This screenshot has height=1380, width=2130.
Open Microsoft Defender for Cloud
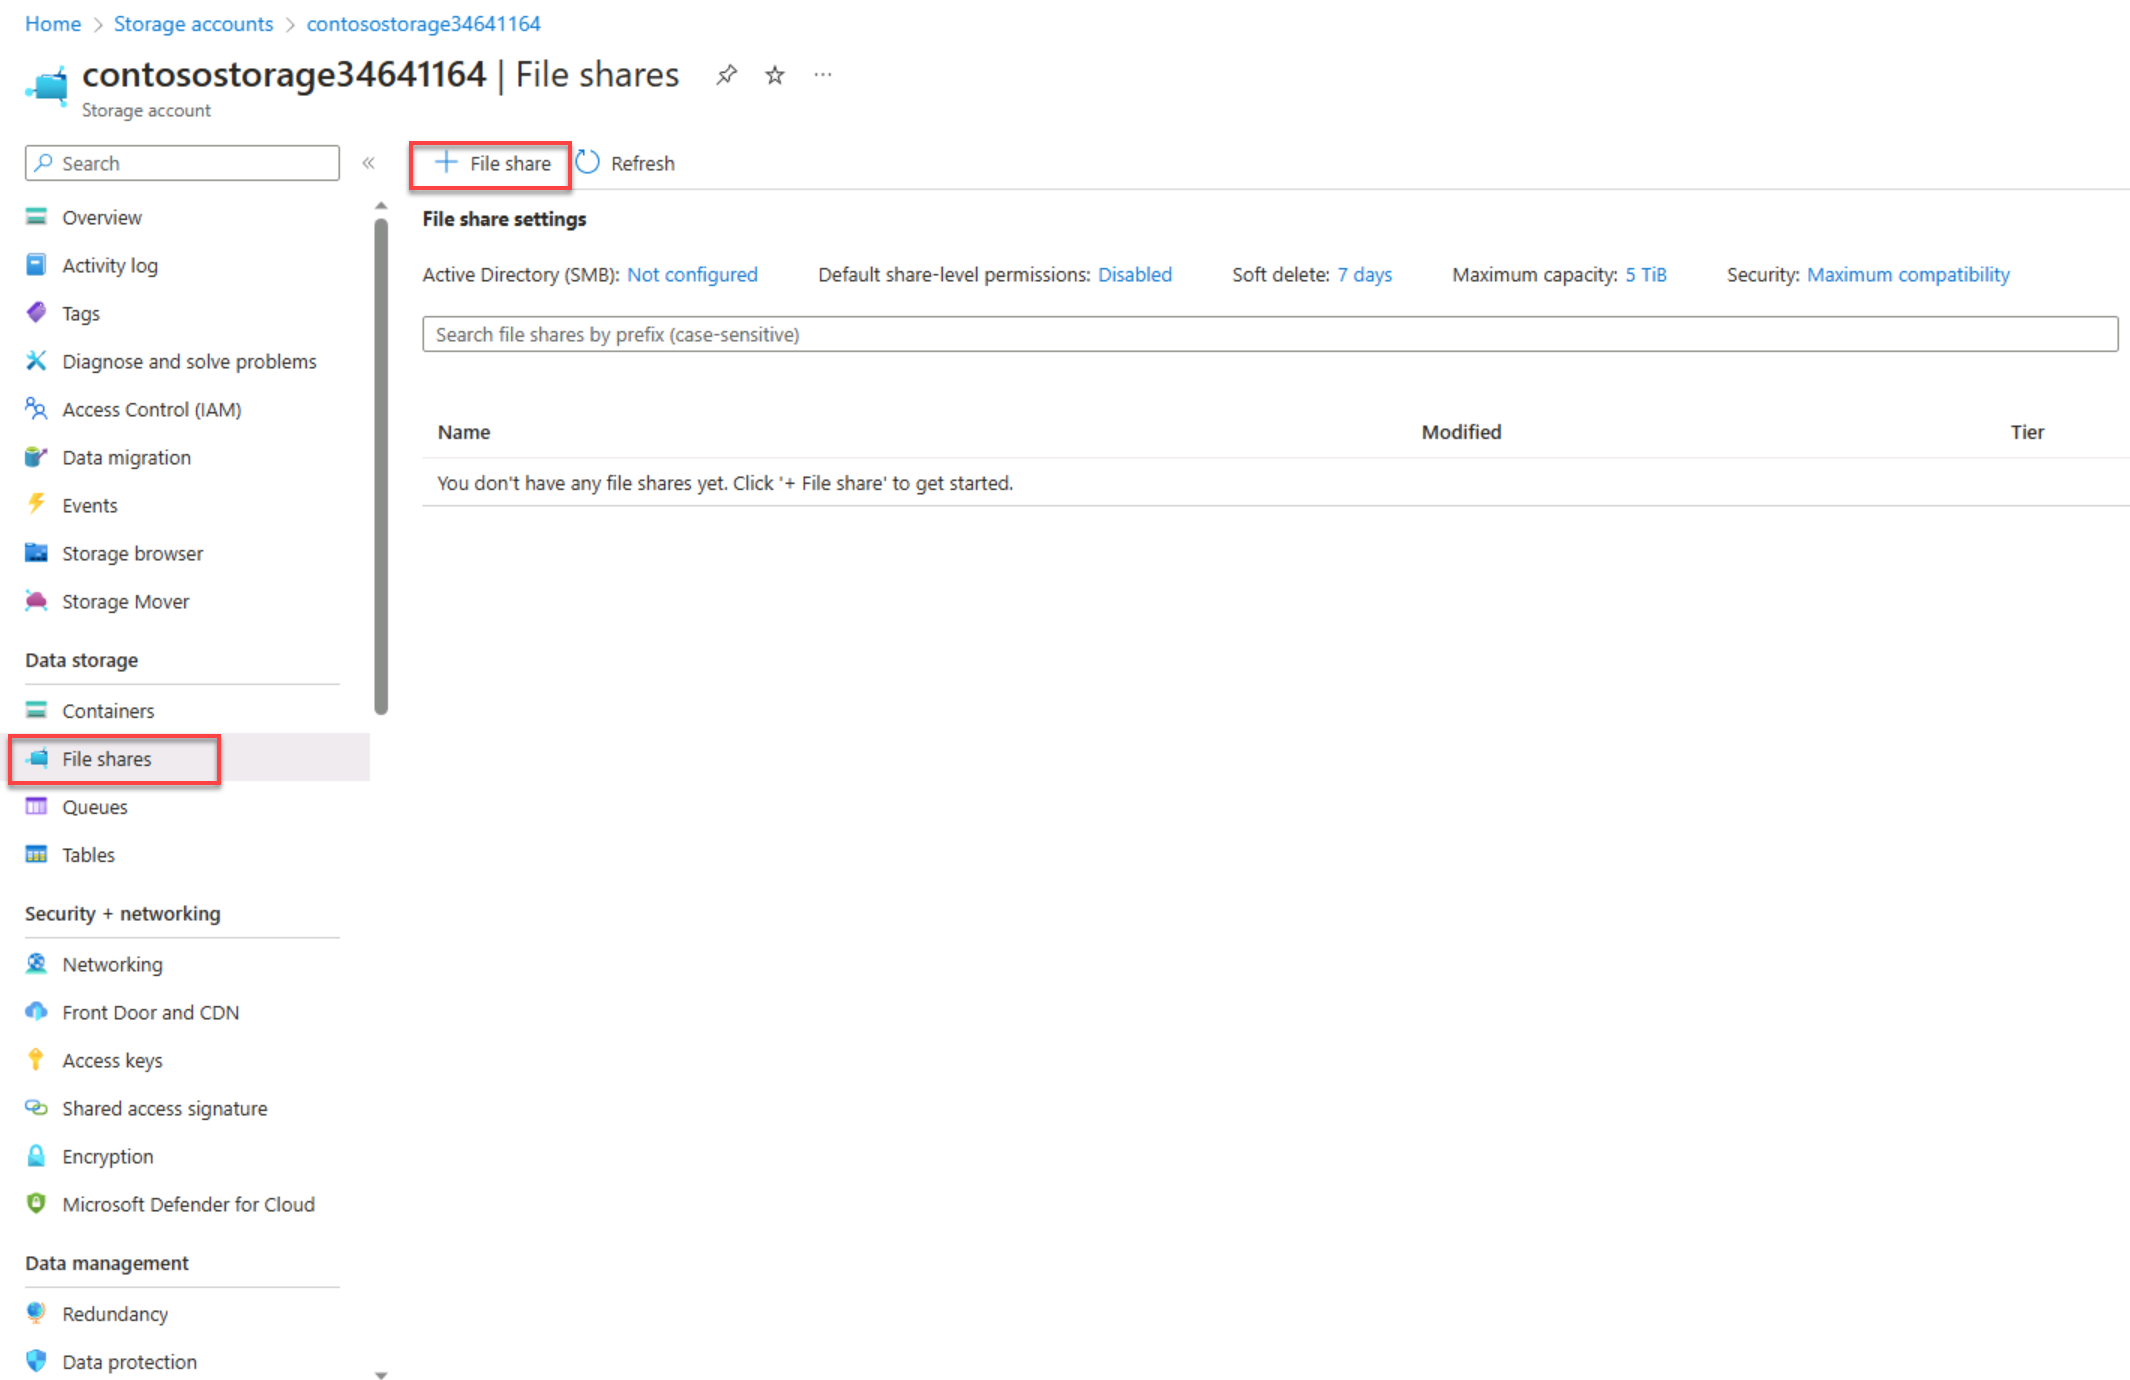pyautogui.click(x=188, y=1204)
